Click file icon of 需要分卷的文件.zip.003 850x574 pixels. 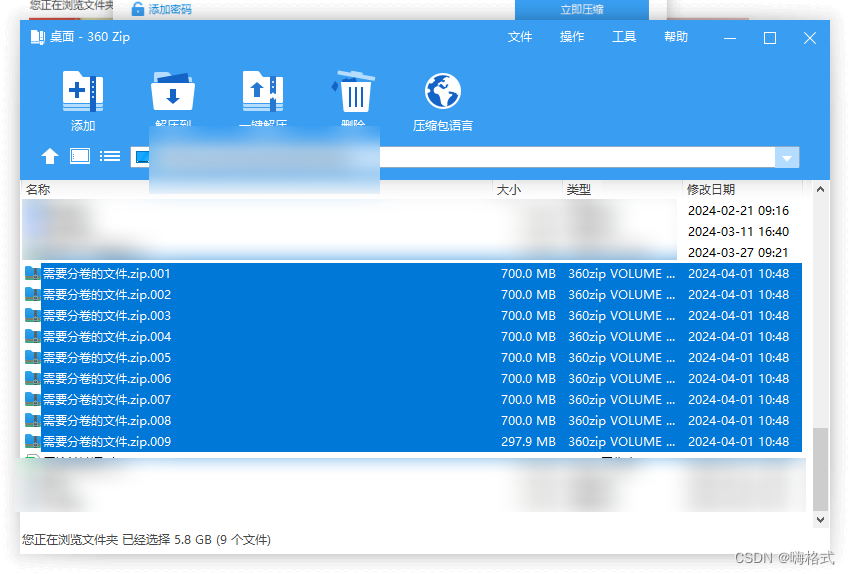[33, 315]
